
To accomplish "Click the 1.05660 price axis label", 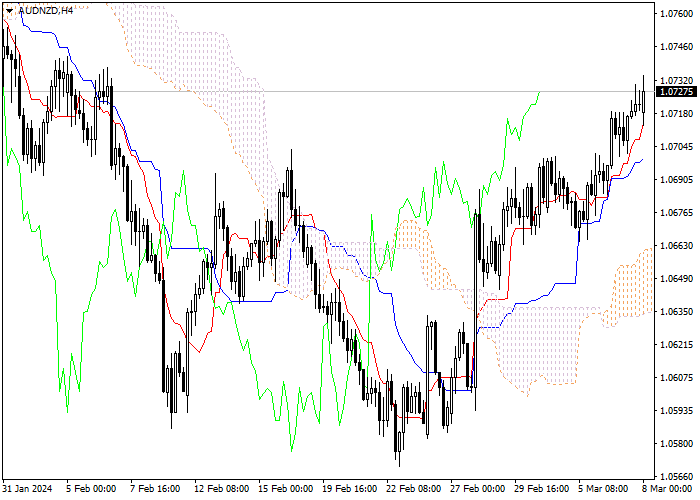I will coord(676,477).
